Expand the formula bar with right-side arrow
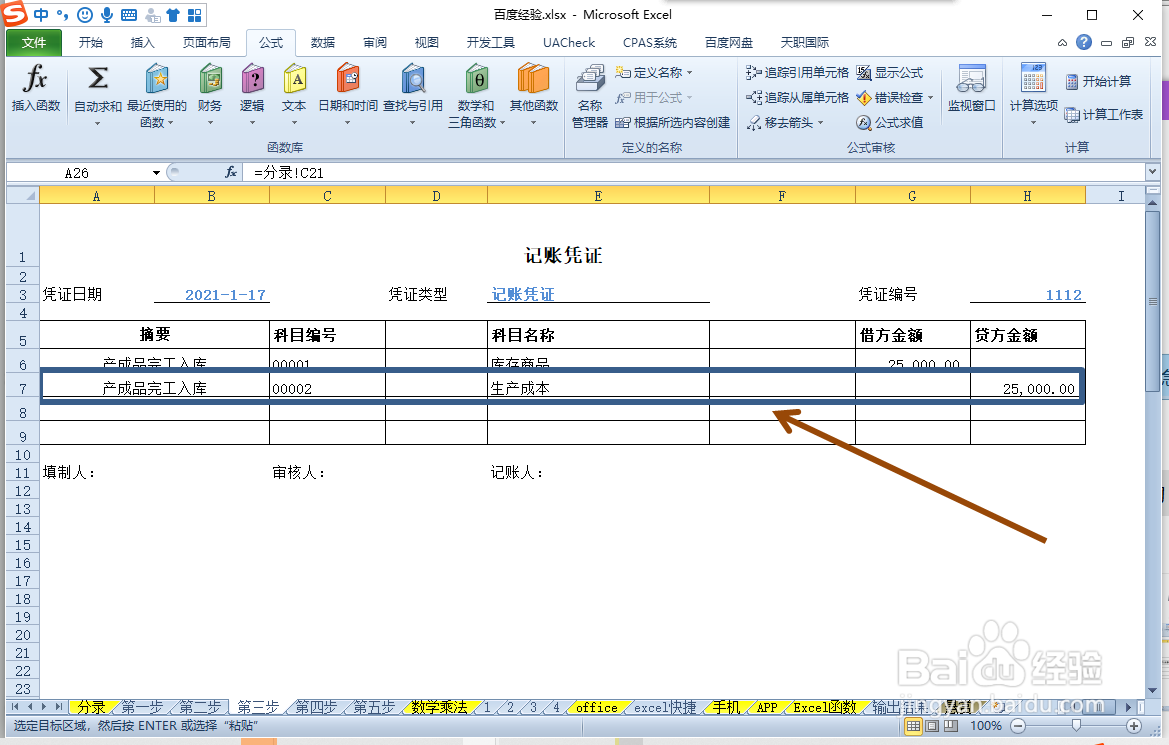This screenshot has height=745, width=1169. (1153, 172)
